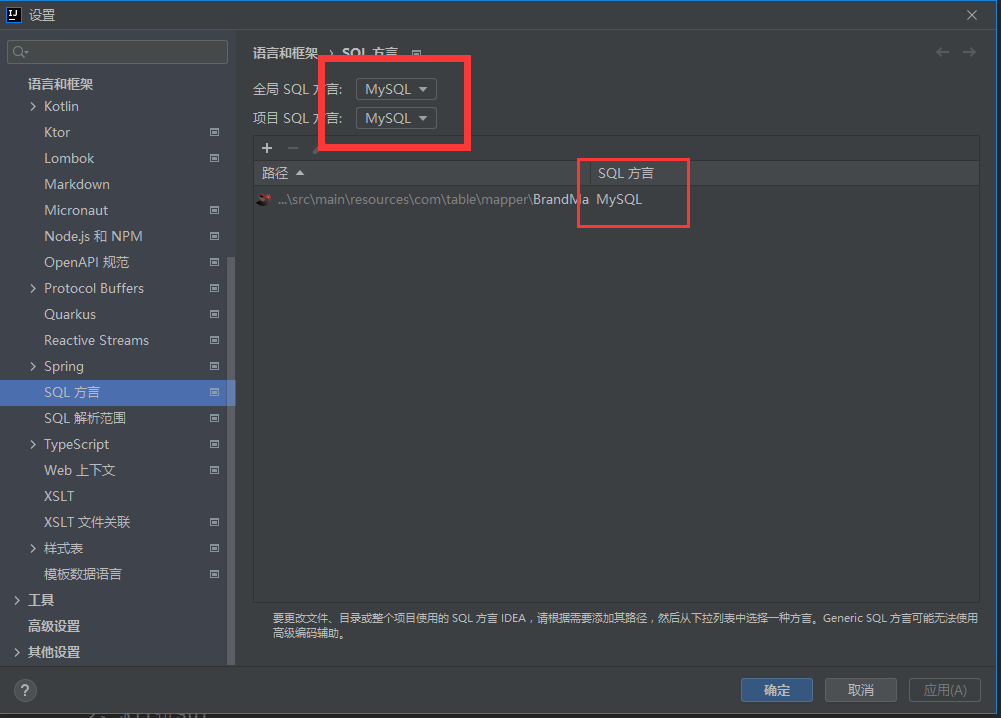This screenshot has height=718, width=1001.
Task: Sort the table by 路径 column header
Action: 421,173
